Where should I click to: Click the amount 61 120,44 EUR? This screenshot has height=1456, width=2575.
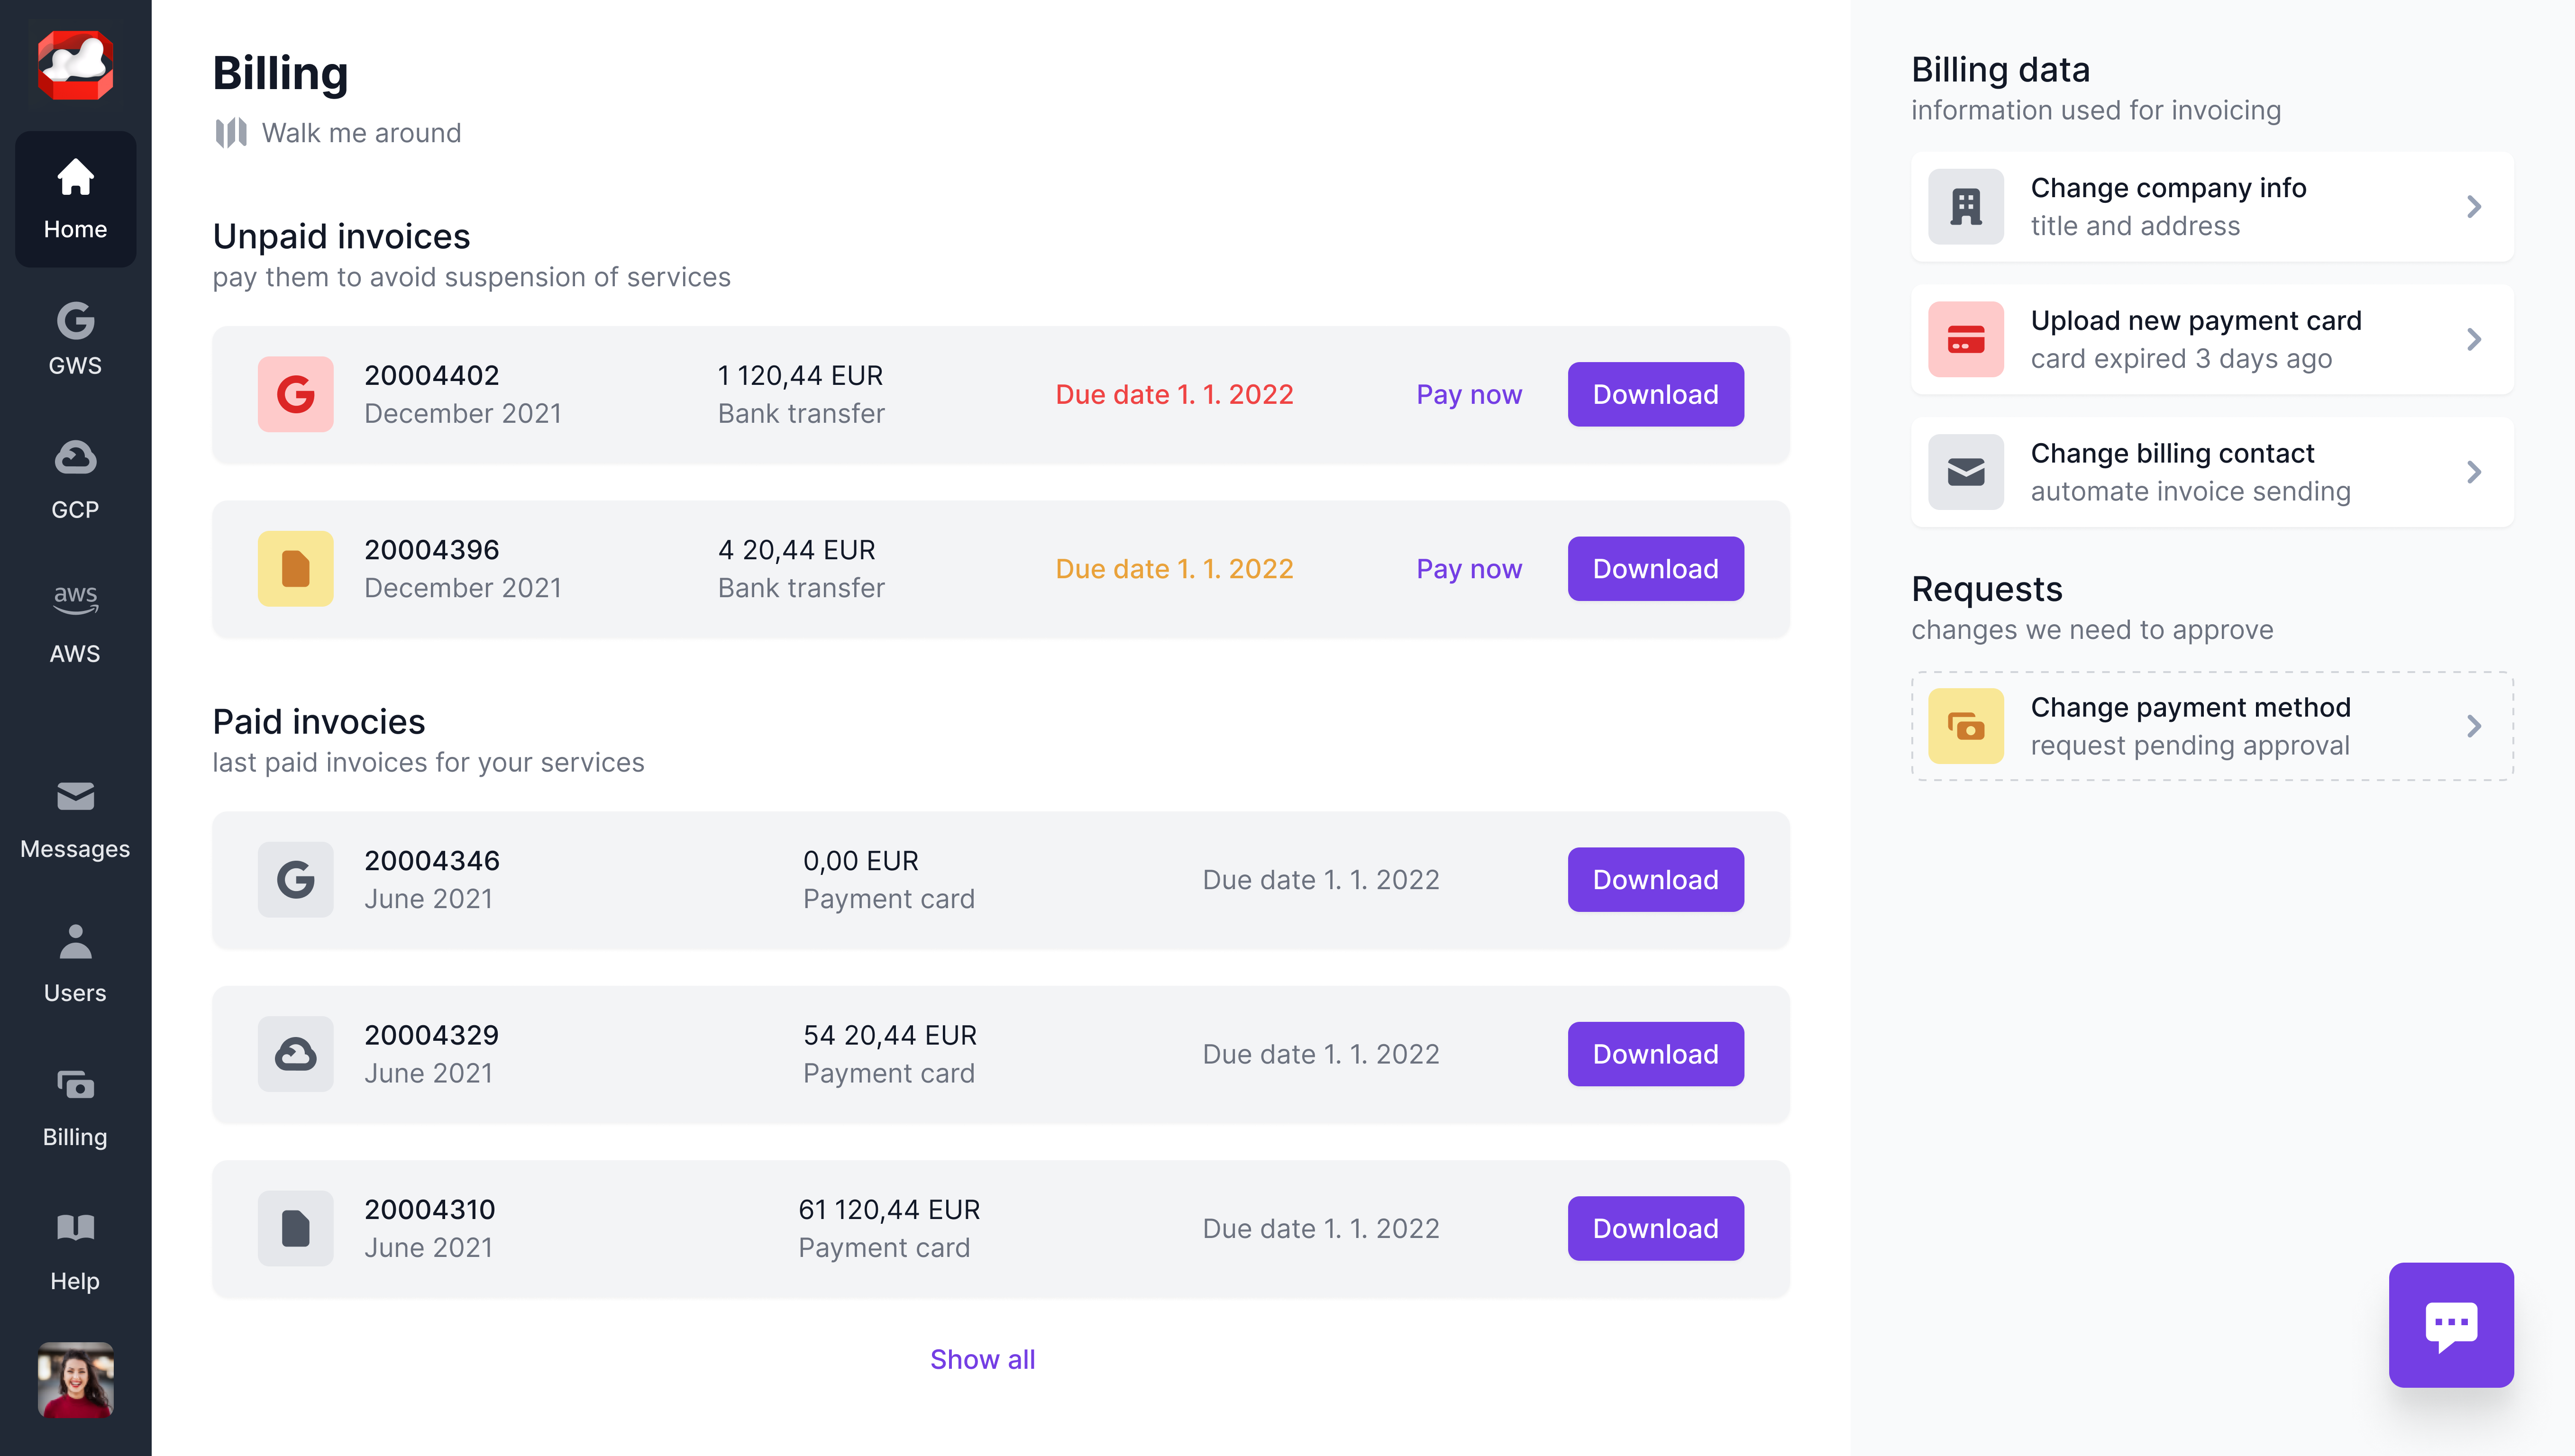pyautogui.click(x=888, y=1209)
